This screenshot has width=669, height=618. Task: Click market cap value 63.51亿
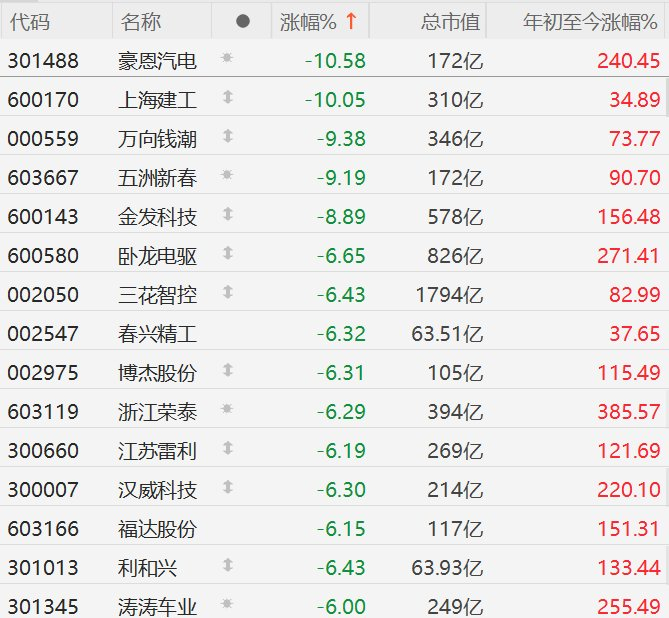(x=447, y=334)
